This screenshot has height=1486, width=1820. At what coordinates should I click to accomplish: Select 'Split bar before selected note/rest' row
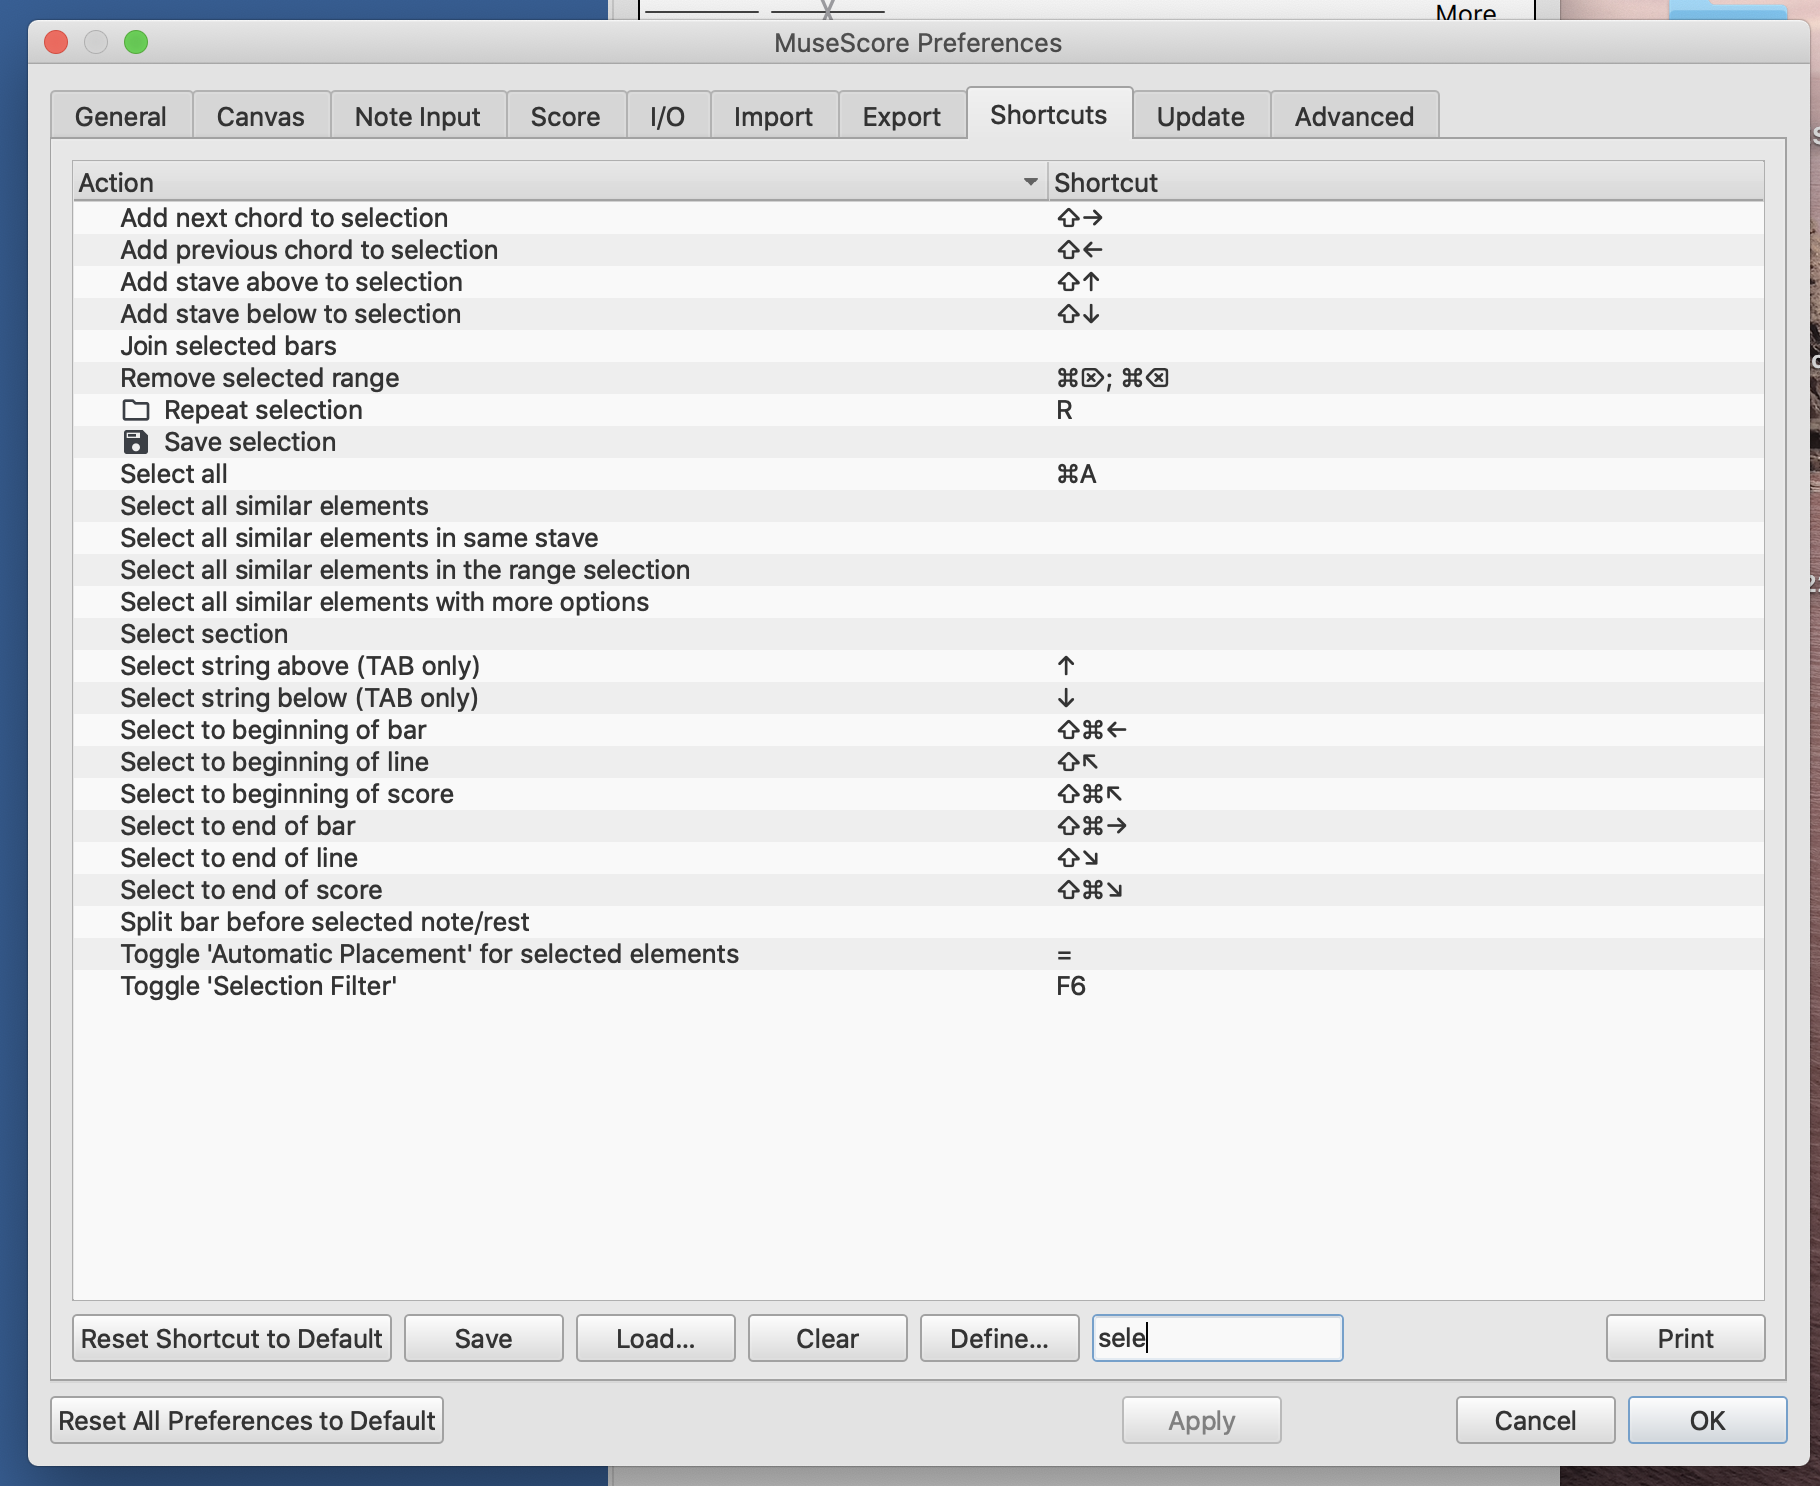918,922
